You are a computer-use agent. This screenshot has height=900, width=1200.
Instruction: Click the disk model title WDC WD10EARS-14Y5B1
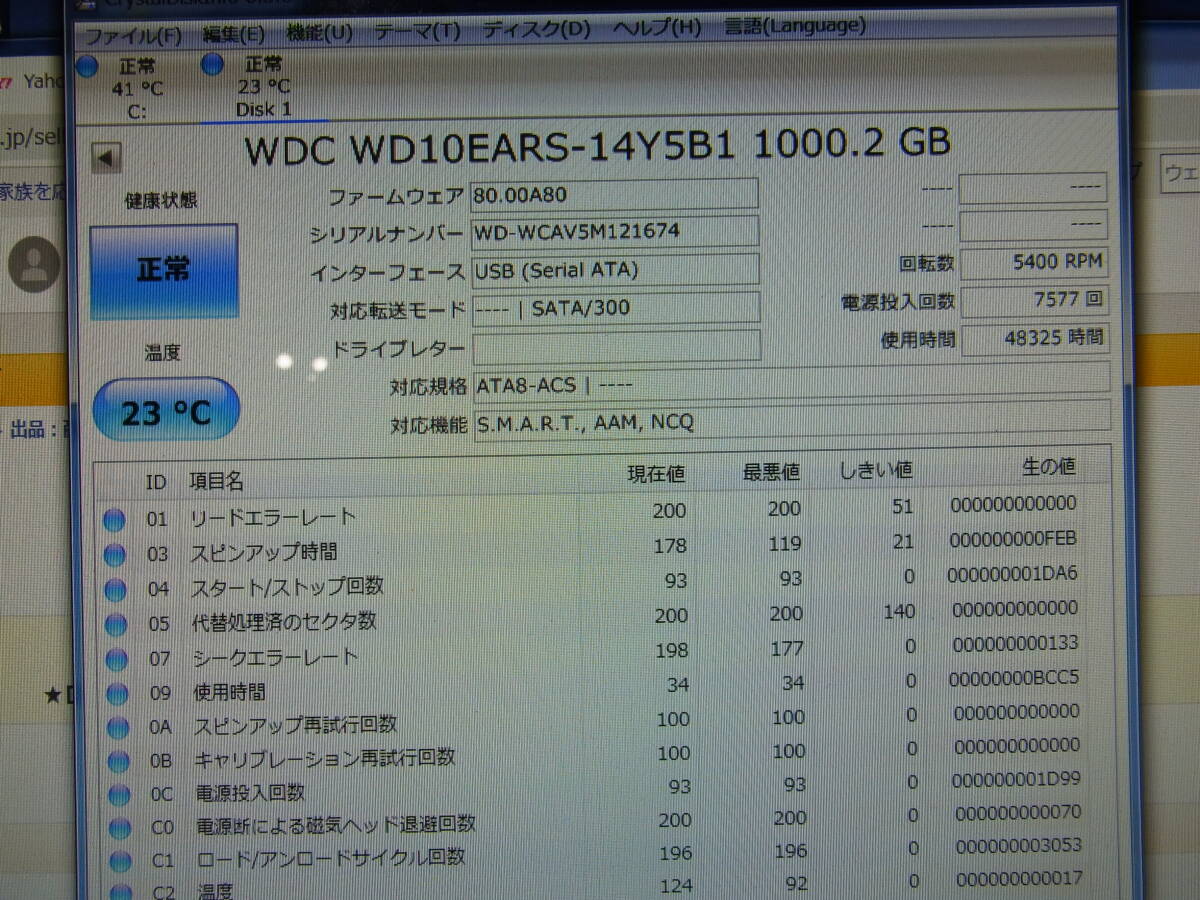tap(490, 149)
